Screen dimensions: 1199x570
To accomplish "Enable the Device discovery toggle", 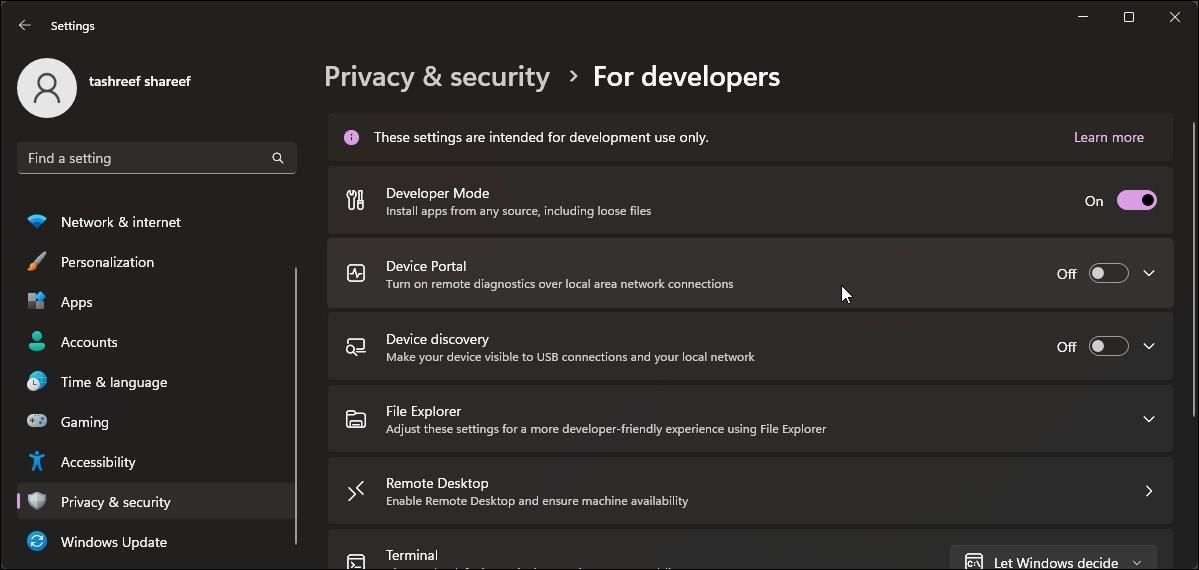I will click(1109, 347).
